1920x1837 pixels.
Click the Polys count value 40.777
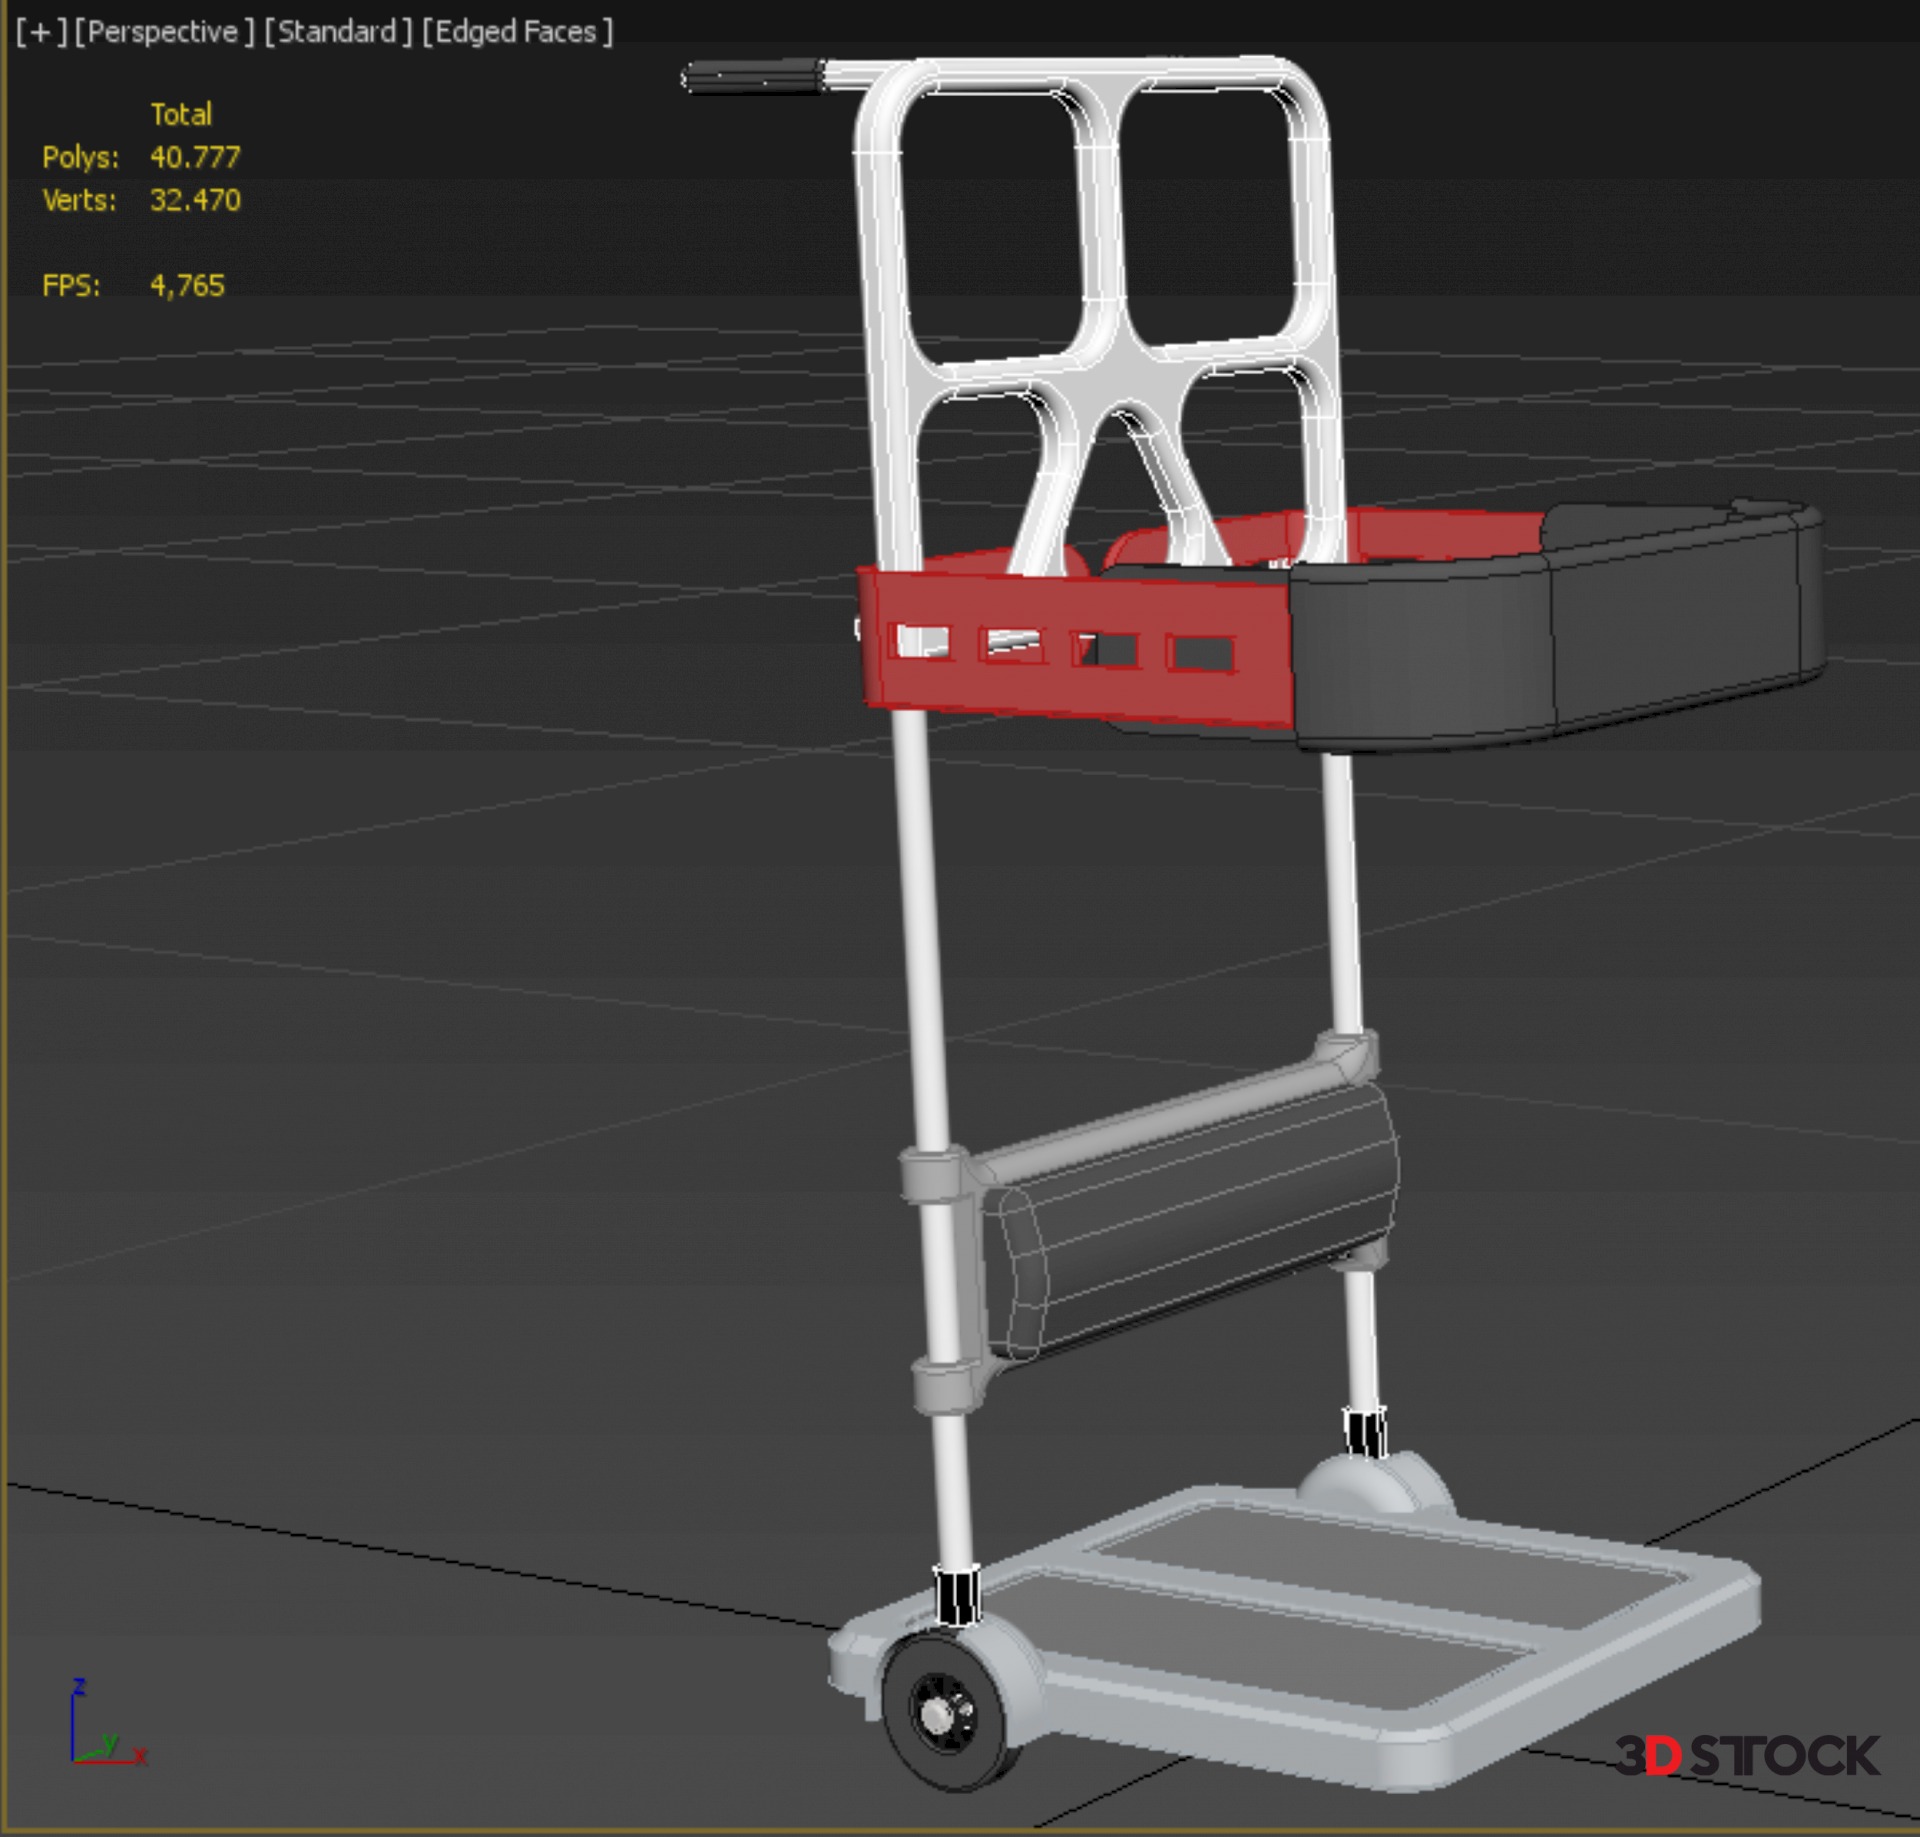point(195,157)
